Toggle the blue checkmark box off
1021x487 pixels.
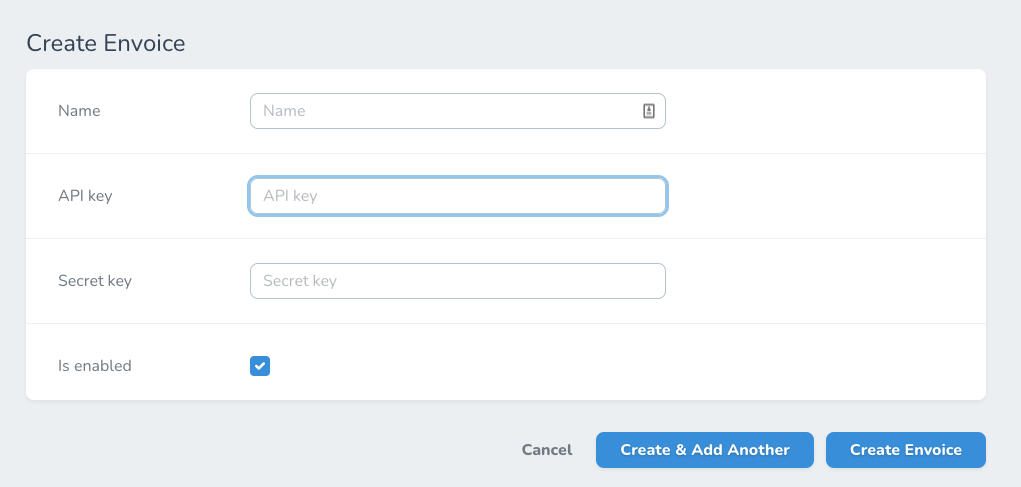[260, 366]
